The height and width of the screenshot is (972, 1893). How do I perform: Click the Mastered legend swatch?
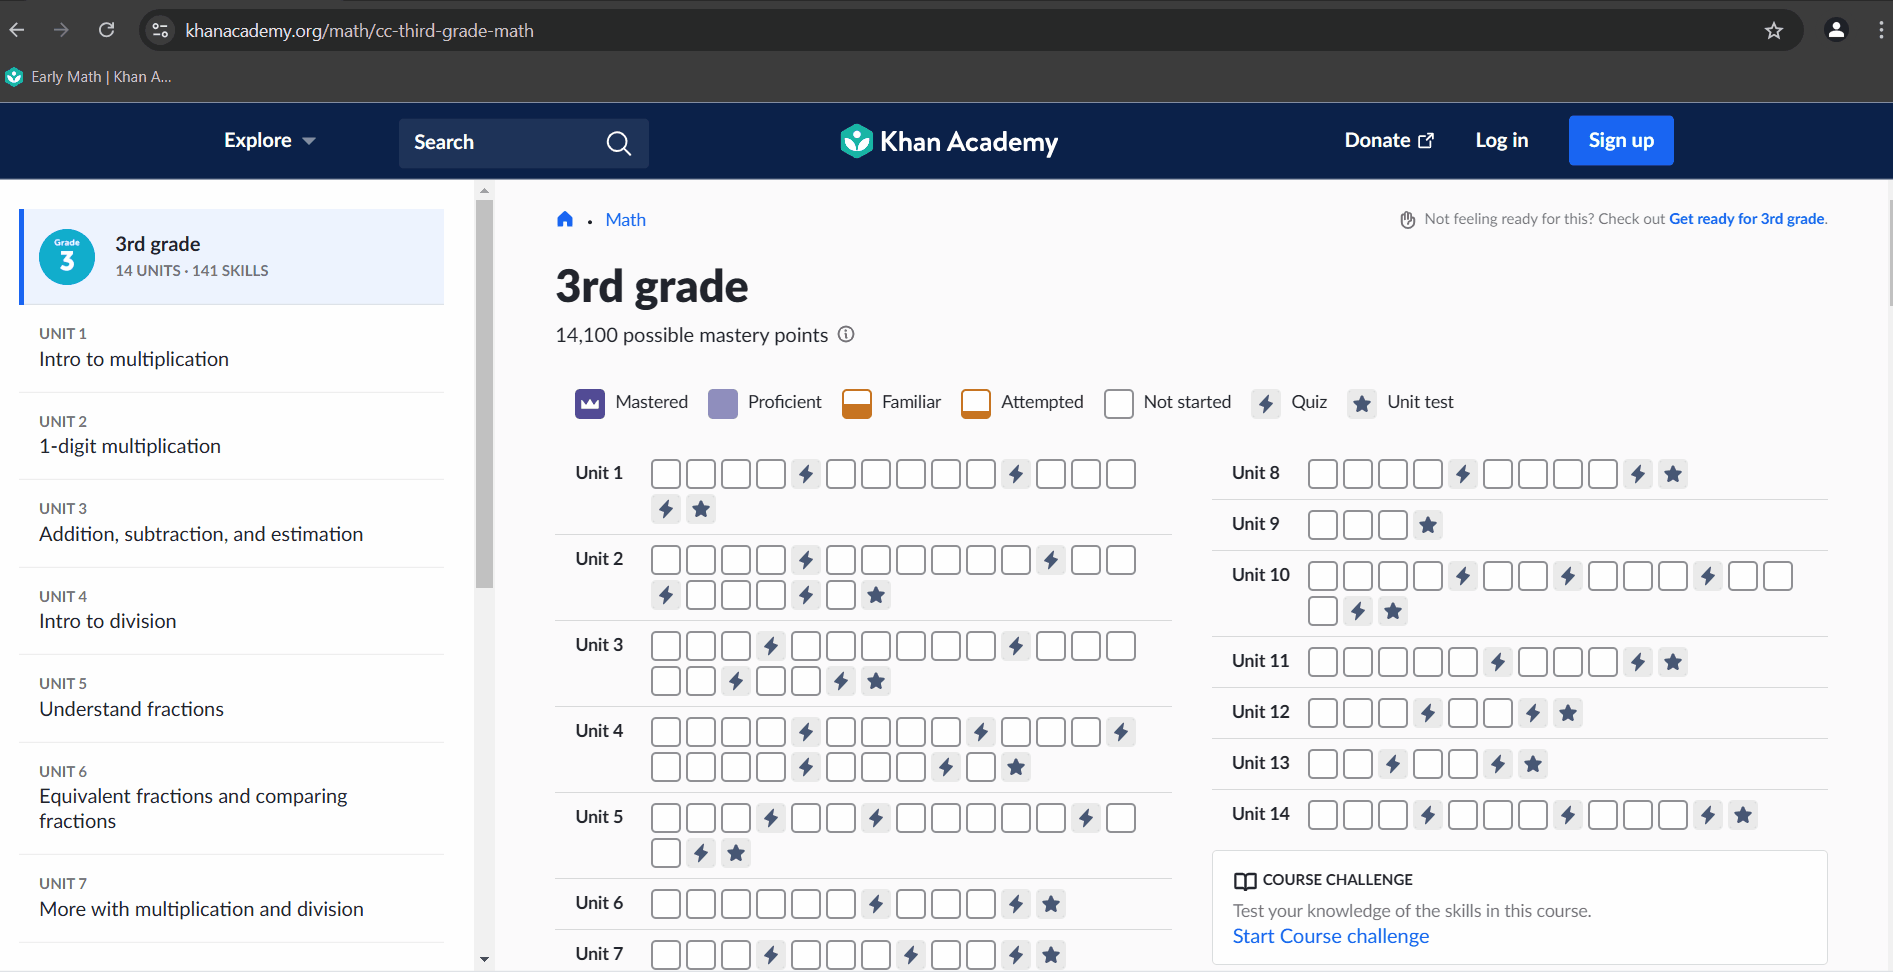(x=590, y=404)
